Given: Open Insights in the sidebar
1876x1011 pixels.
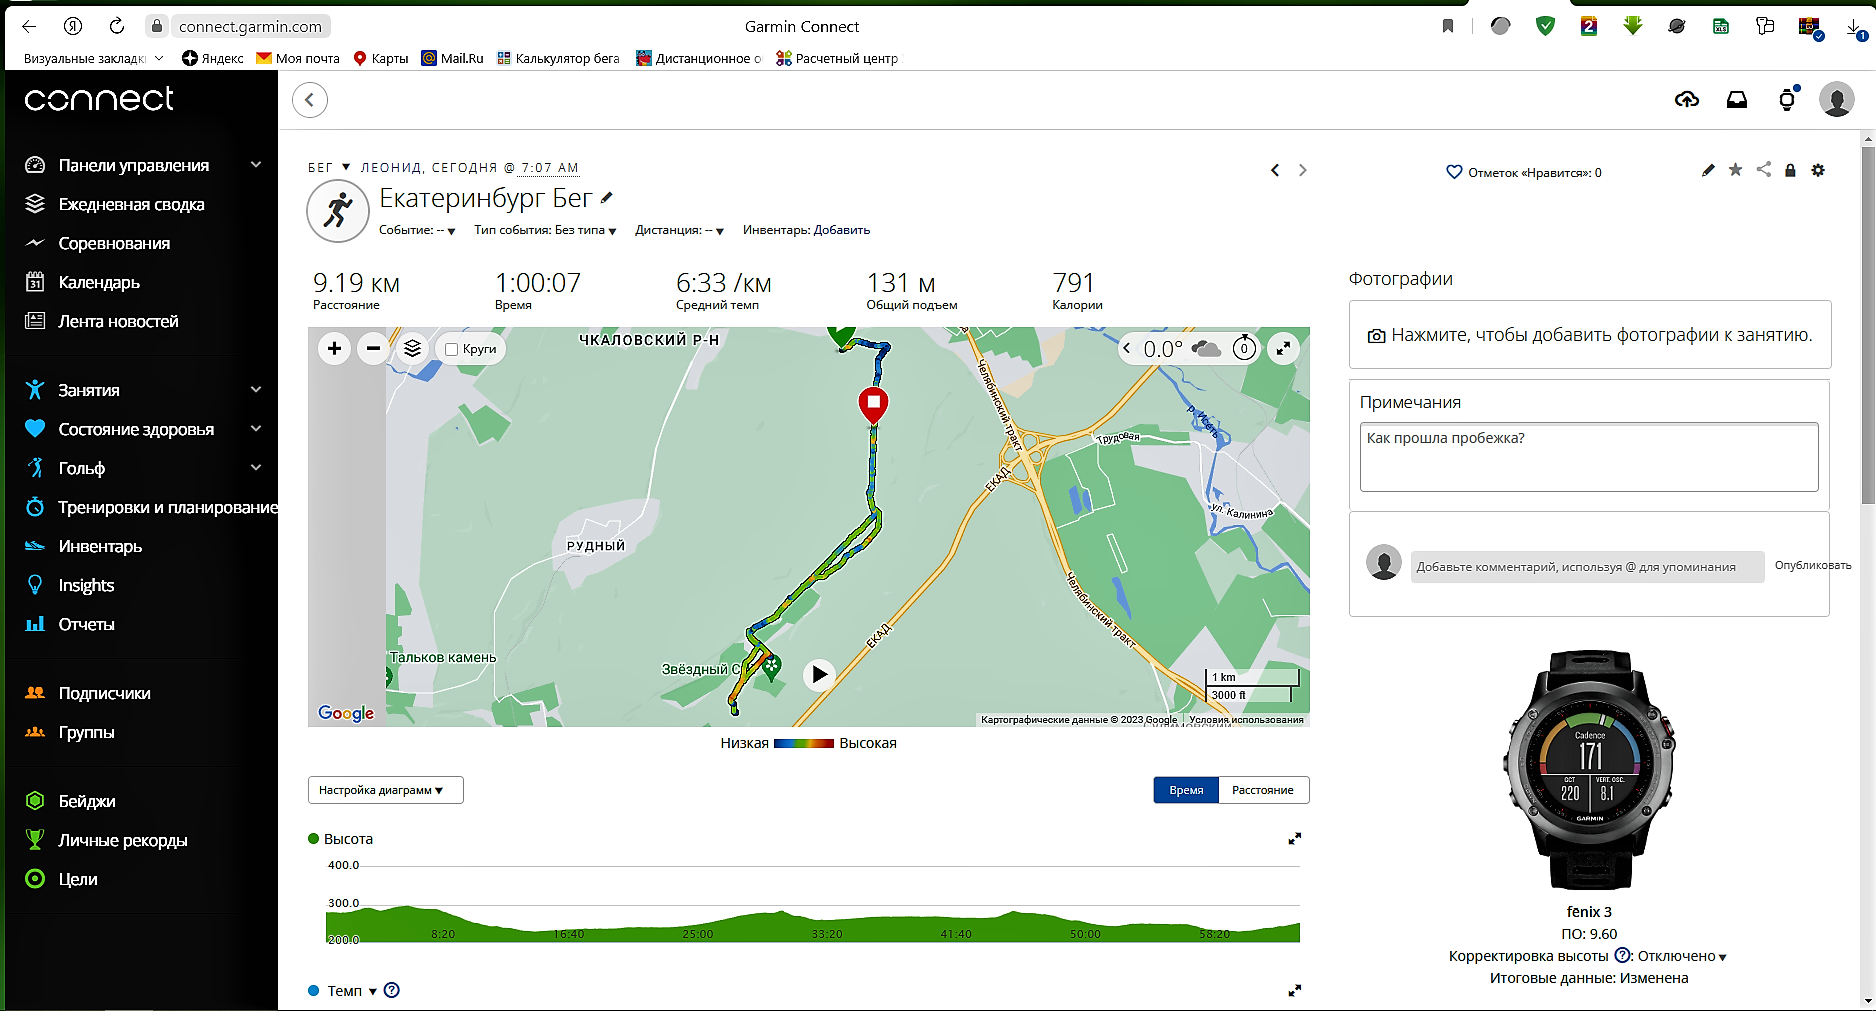Looking at the screenshot, I should [86, 585].
